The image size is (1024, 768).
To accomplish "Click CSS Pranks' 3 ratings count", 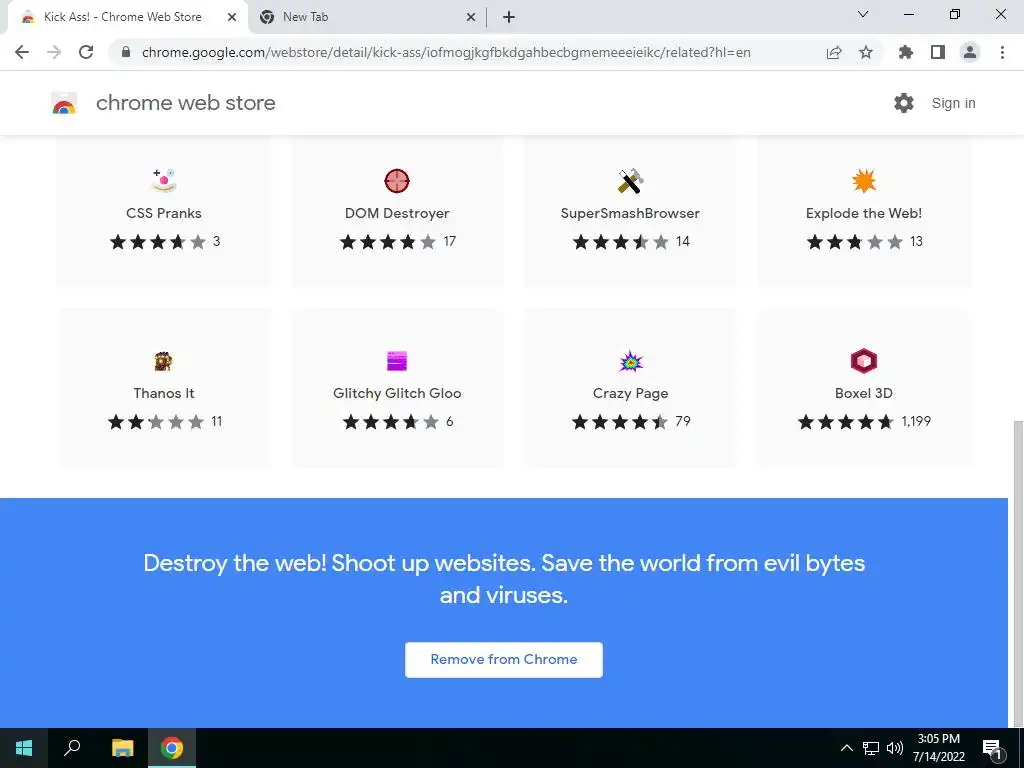I will pyautogui.click(x=217, y=242).
